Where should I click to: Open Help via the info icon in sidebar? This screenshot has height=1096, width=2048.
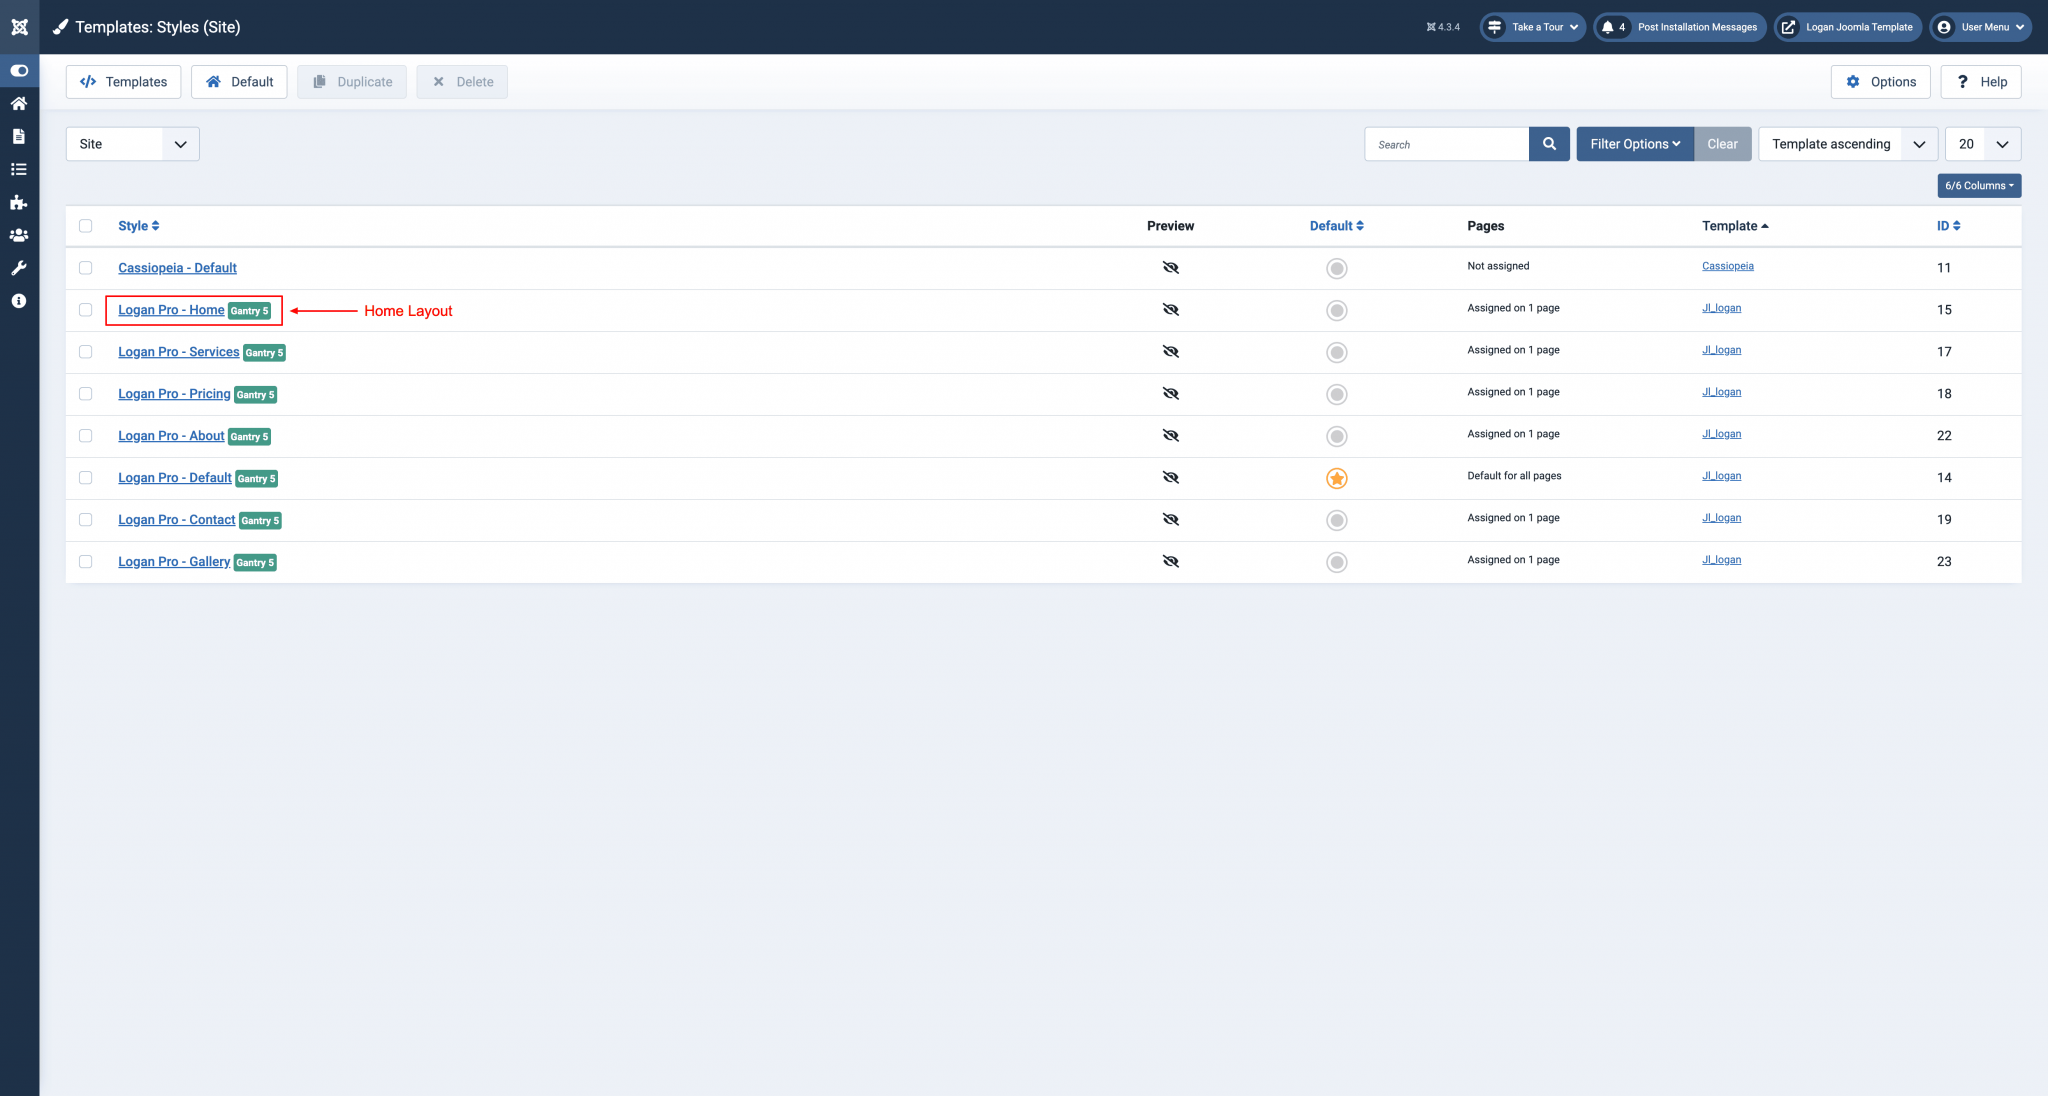click(x=18, y=300)
